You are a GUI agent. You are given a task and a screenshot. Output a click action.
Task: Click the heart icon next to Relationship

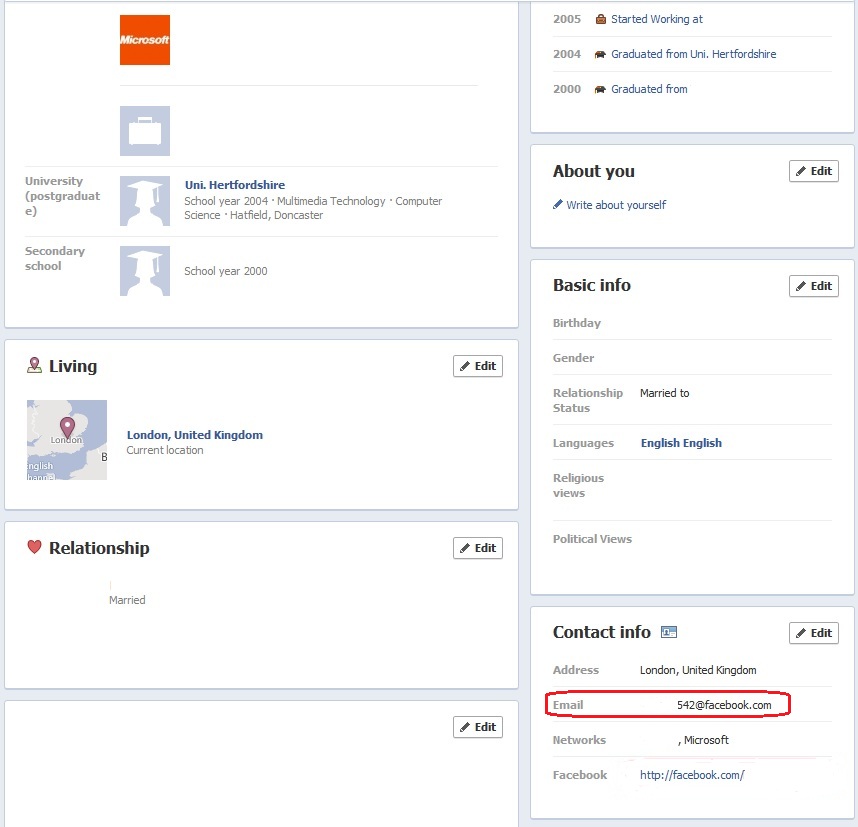(34, 547)
